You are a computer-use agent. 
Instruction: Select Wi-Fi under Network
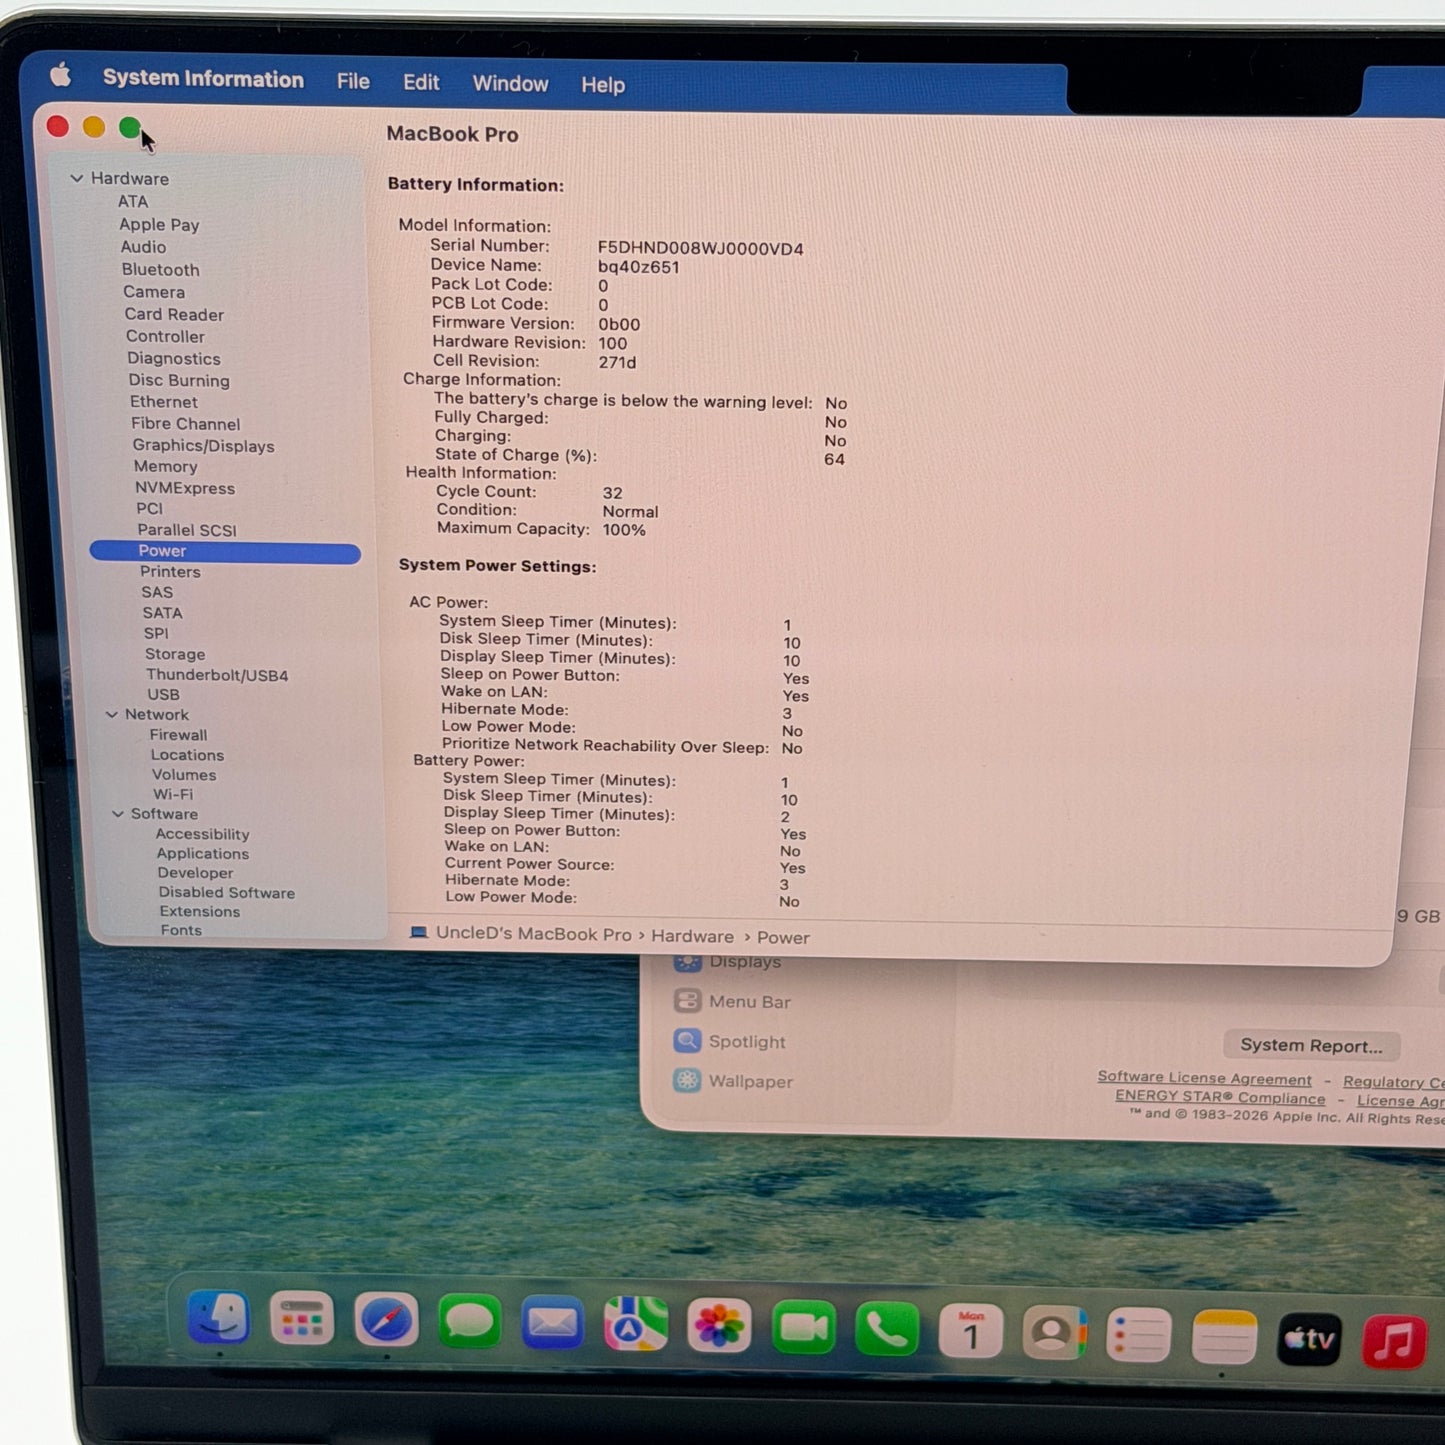coord(173,794)
